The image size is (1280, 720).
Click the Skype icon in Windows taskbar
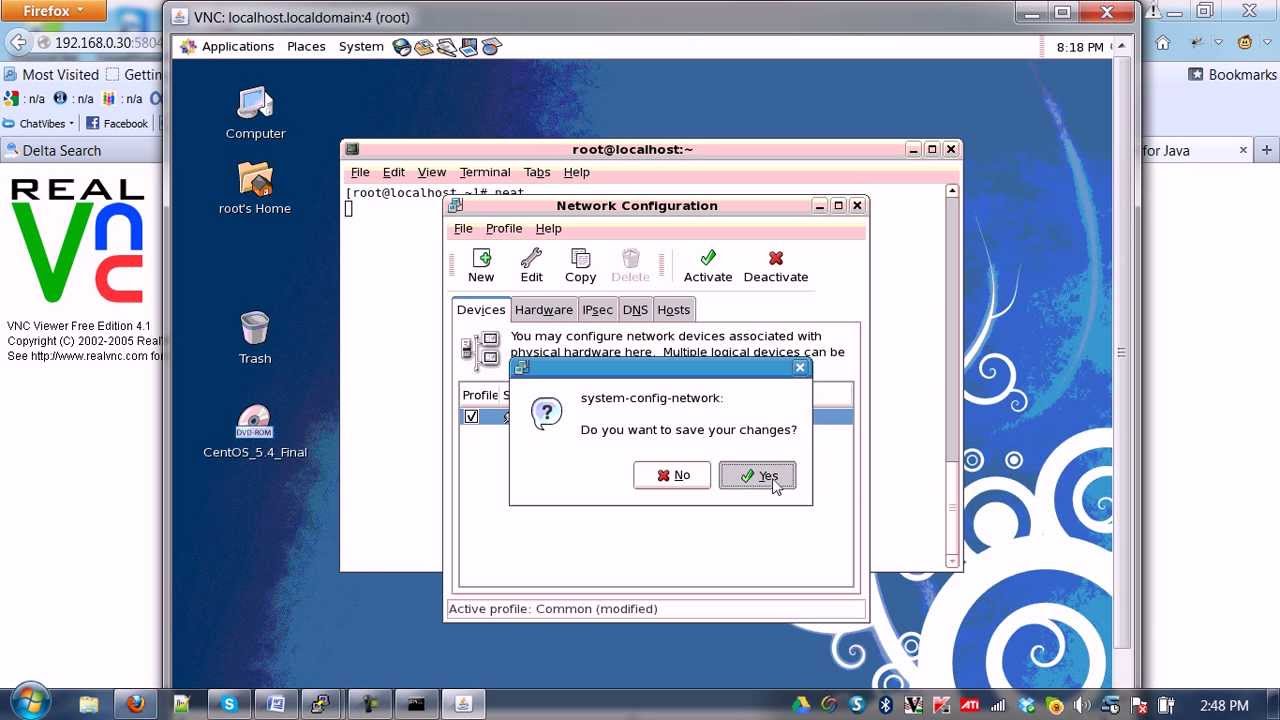point(229,704)
